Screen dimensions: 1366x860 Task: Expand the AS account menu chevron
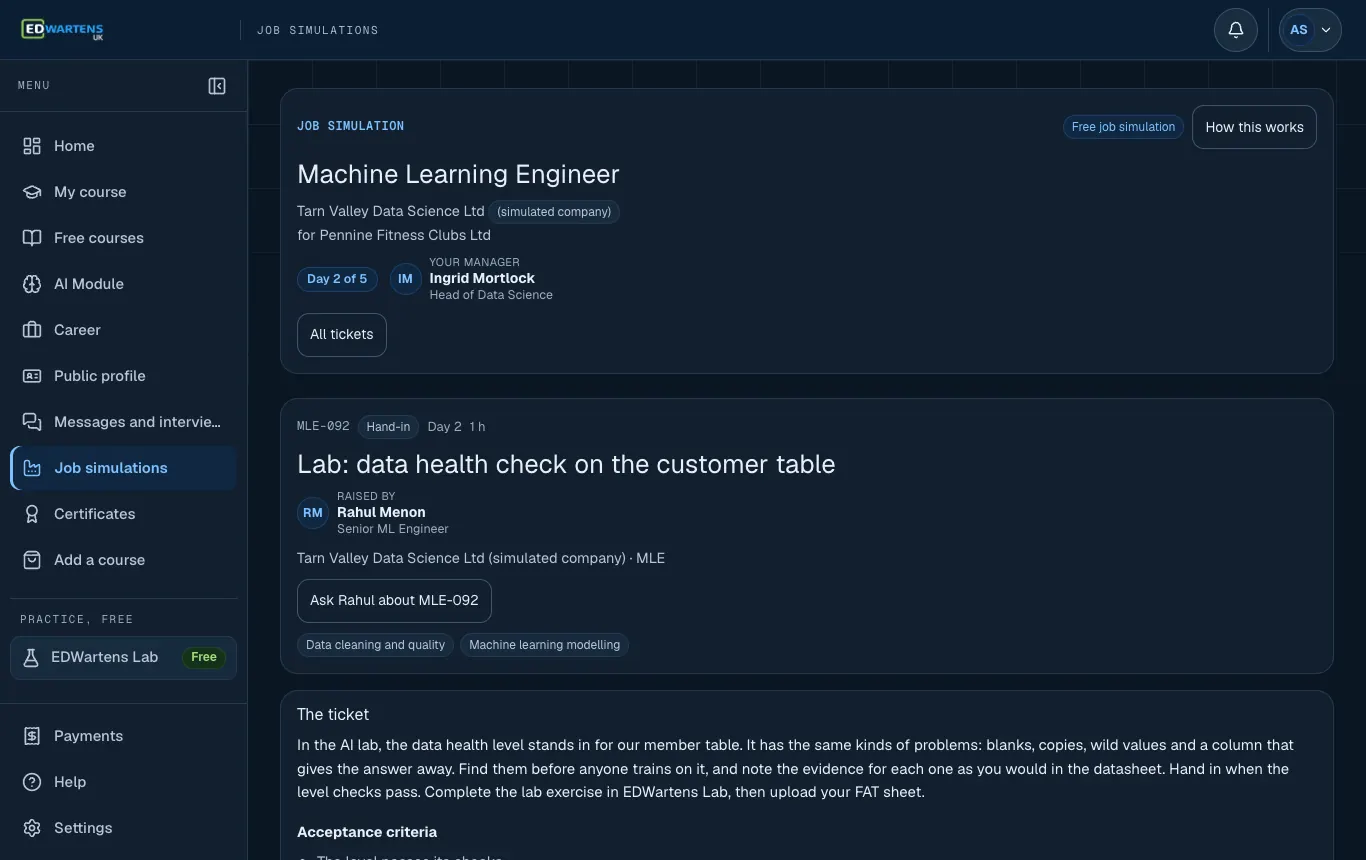pos(1326,30)
